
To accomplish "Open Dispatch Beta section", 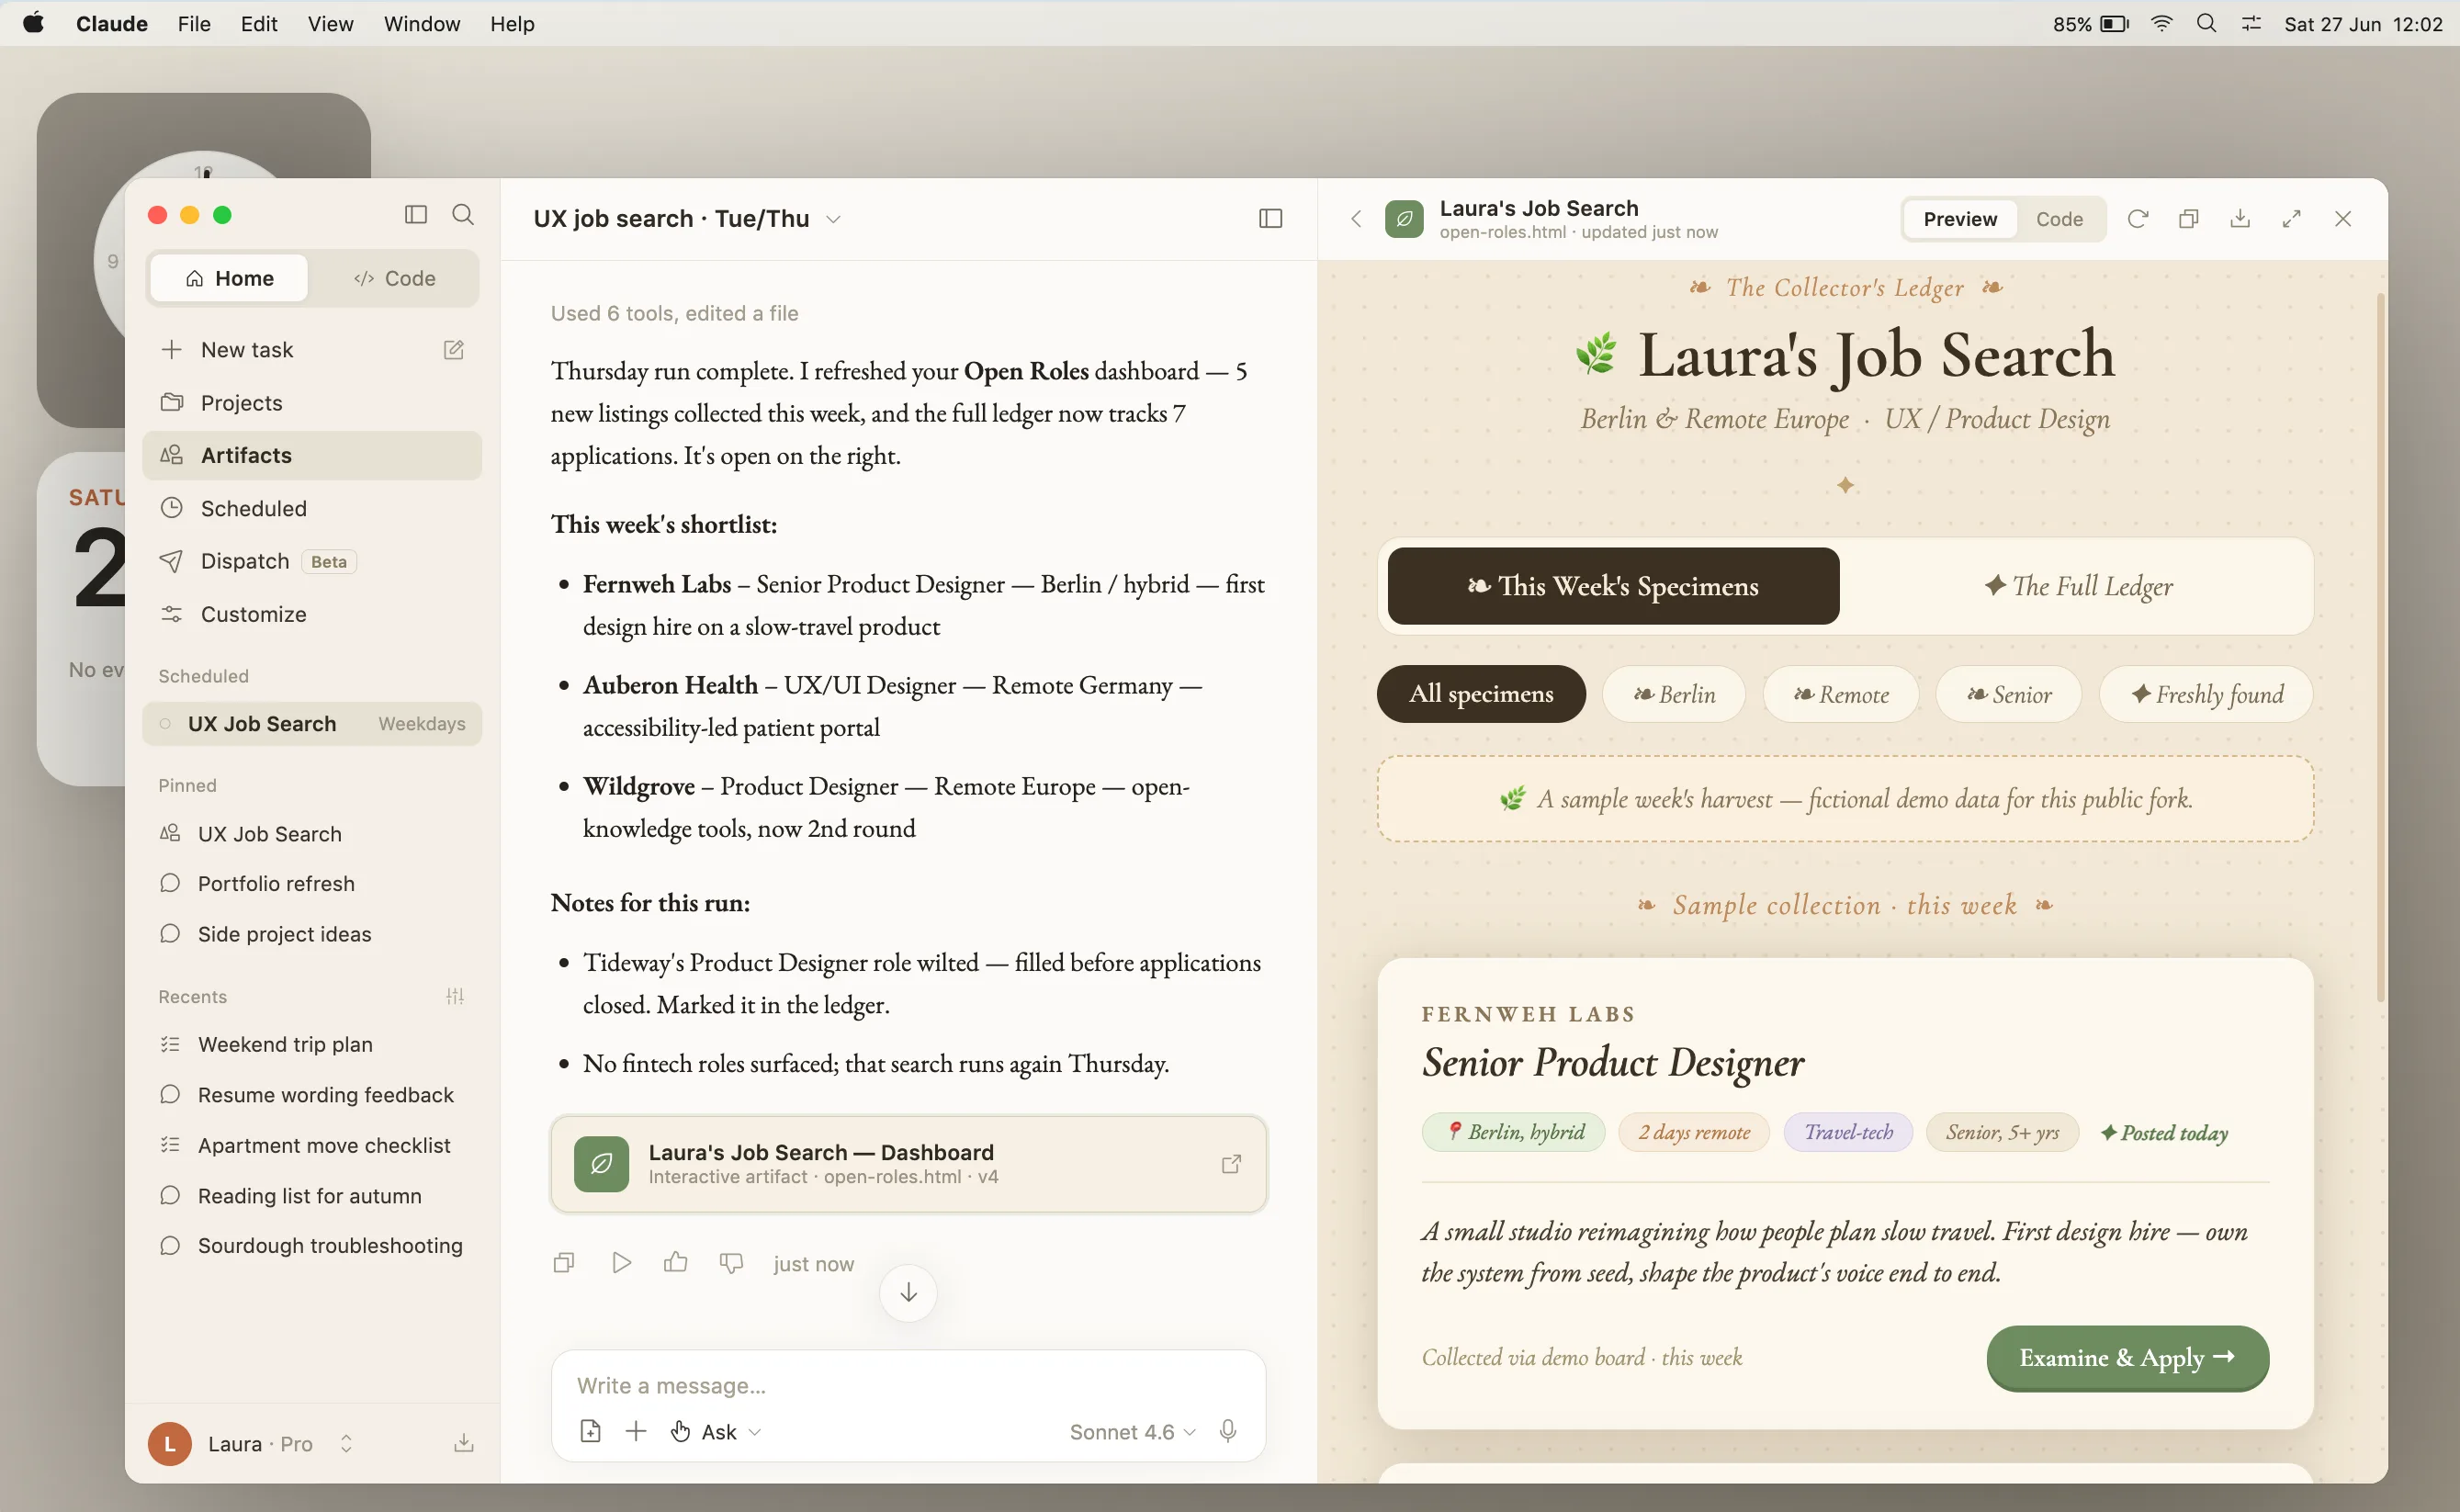I will click(312, 561).
